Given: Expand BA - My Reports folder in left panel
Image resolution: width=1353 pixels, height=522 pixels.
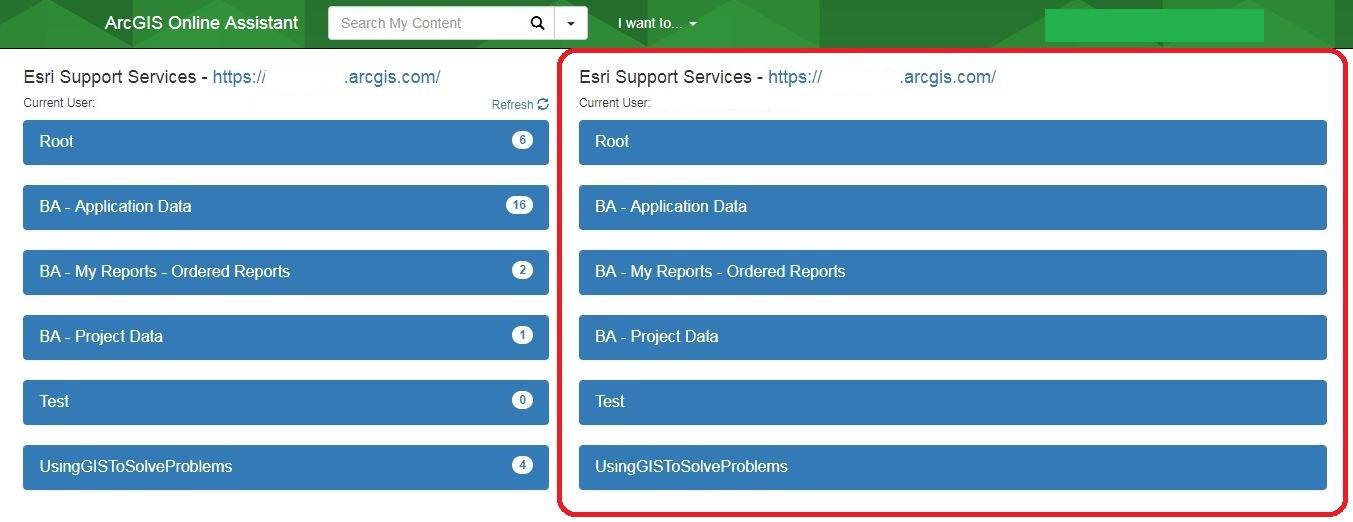Looking at the screenshot, I should point(286,272).
